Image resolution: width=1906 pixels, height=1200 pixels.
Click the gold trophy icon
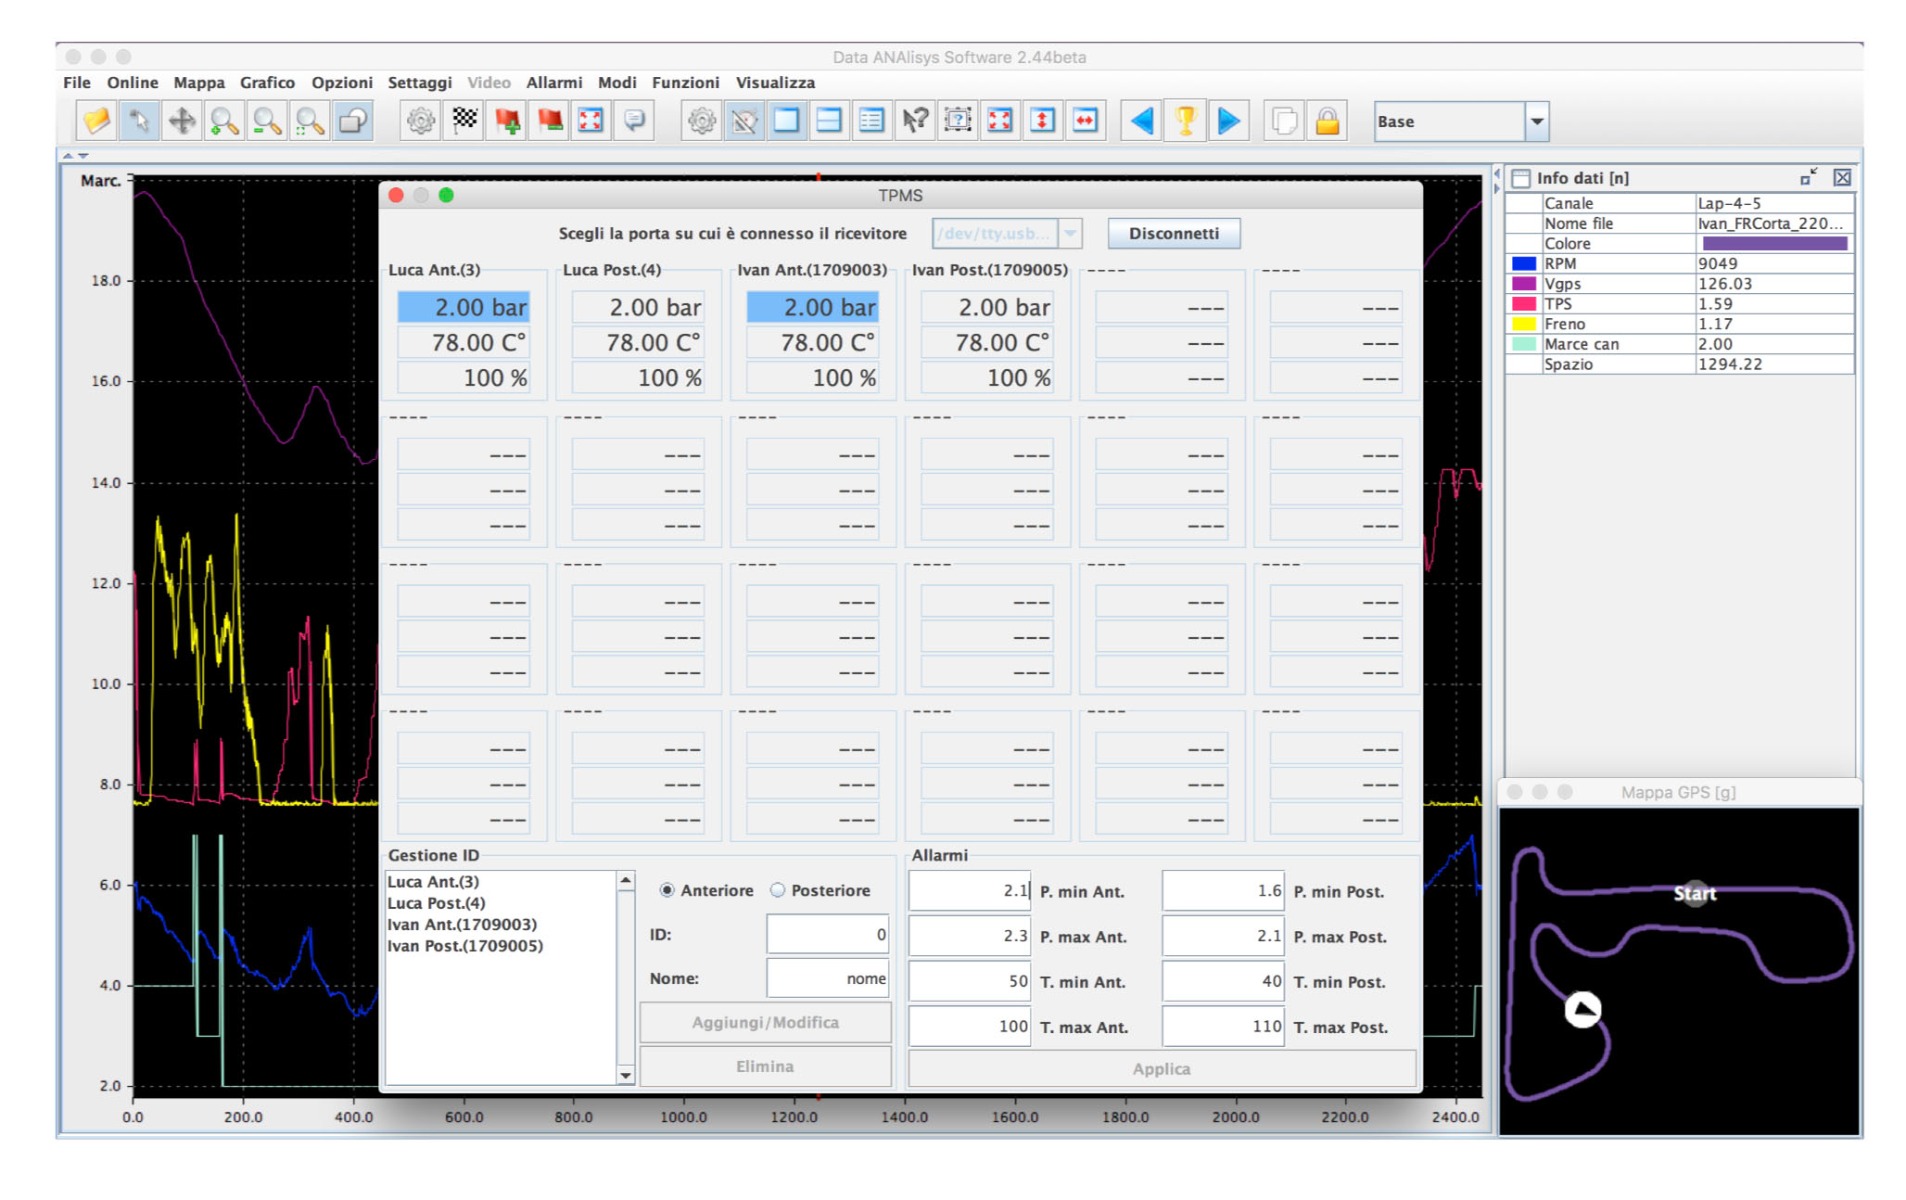1185,121
